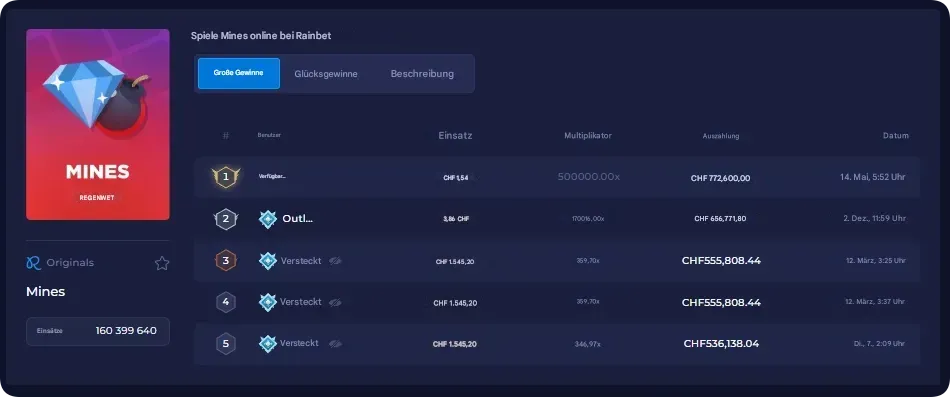Click the Einsatz column header
The height and width of the screenshot is (397, 950).
pos(455,136)
